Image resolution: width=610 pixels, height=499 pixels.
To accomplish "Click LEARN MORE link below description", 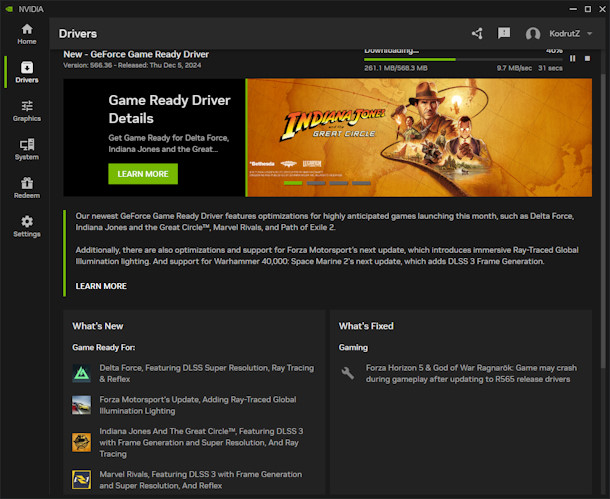I will pyautogui.click(x=101, y=286).
